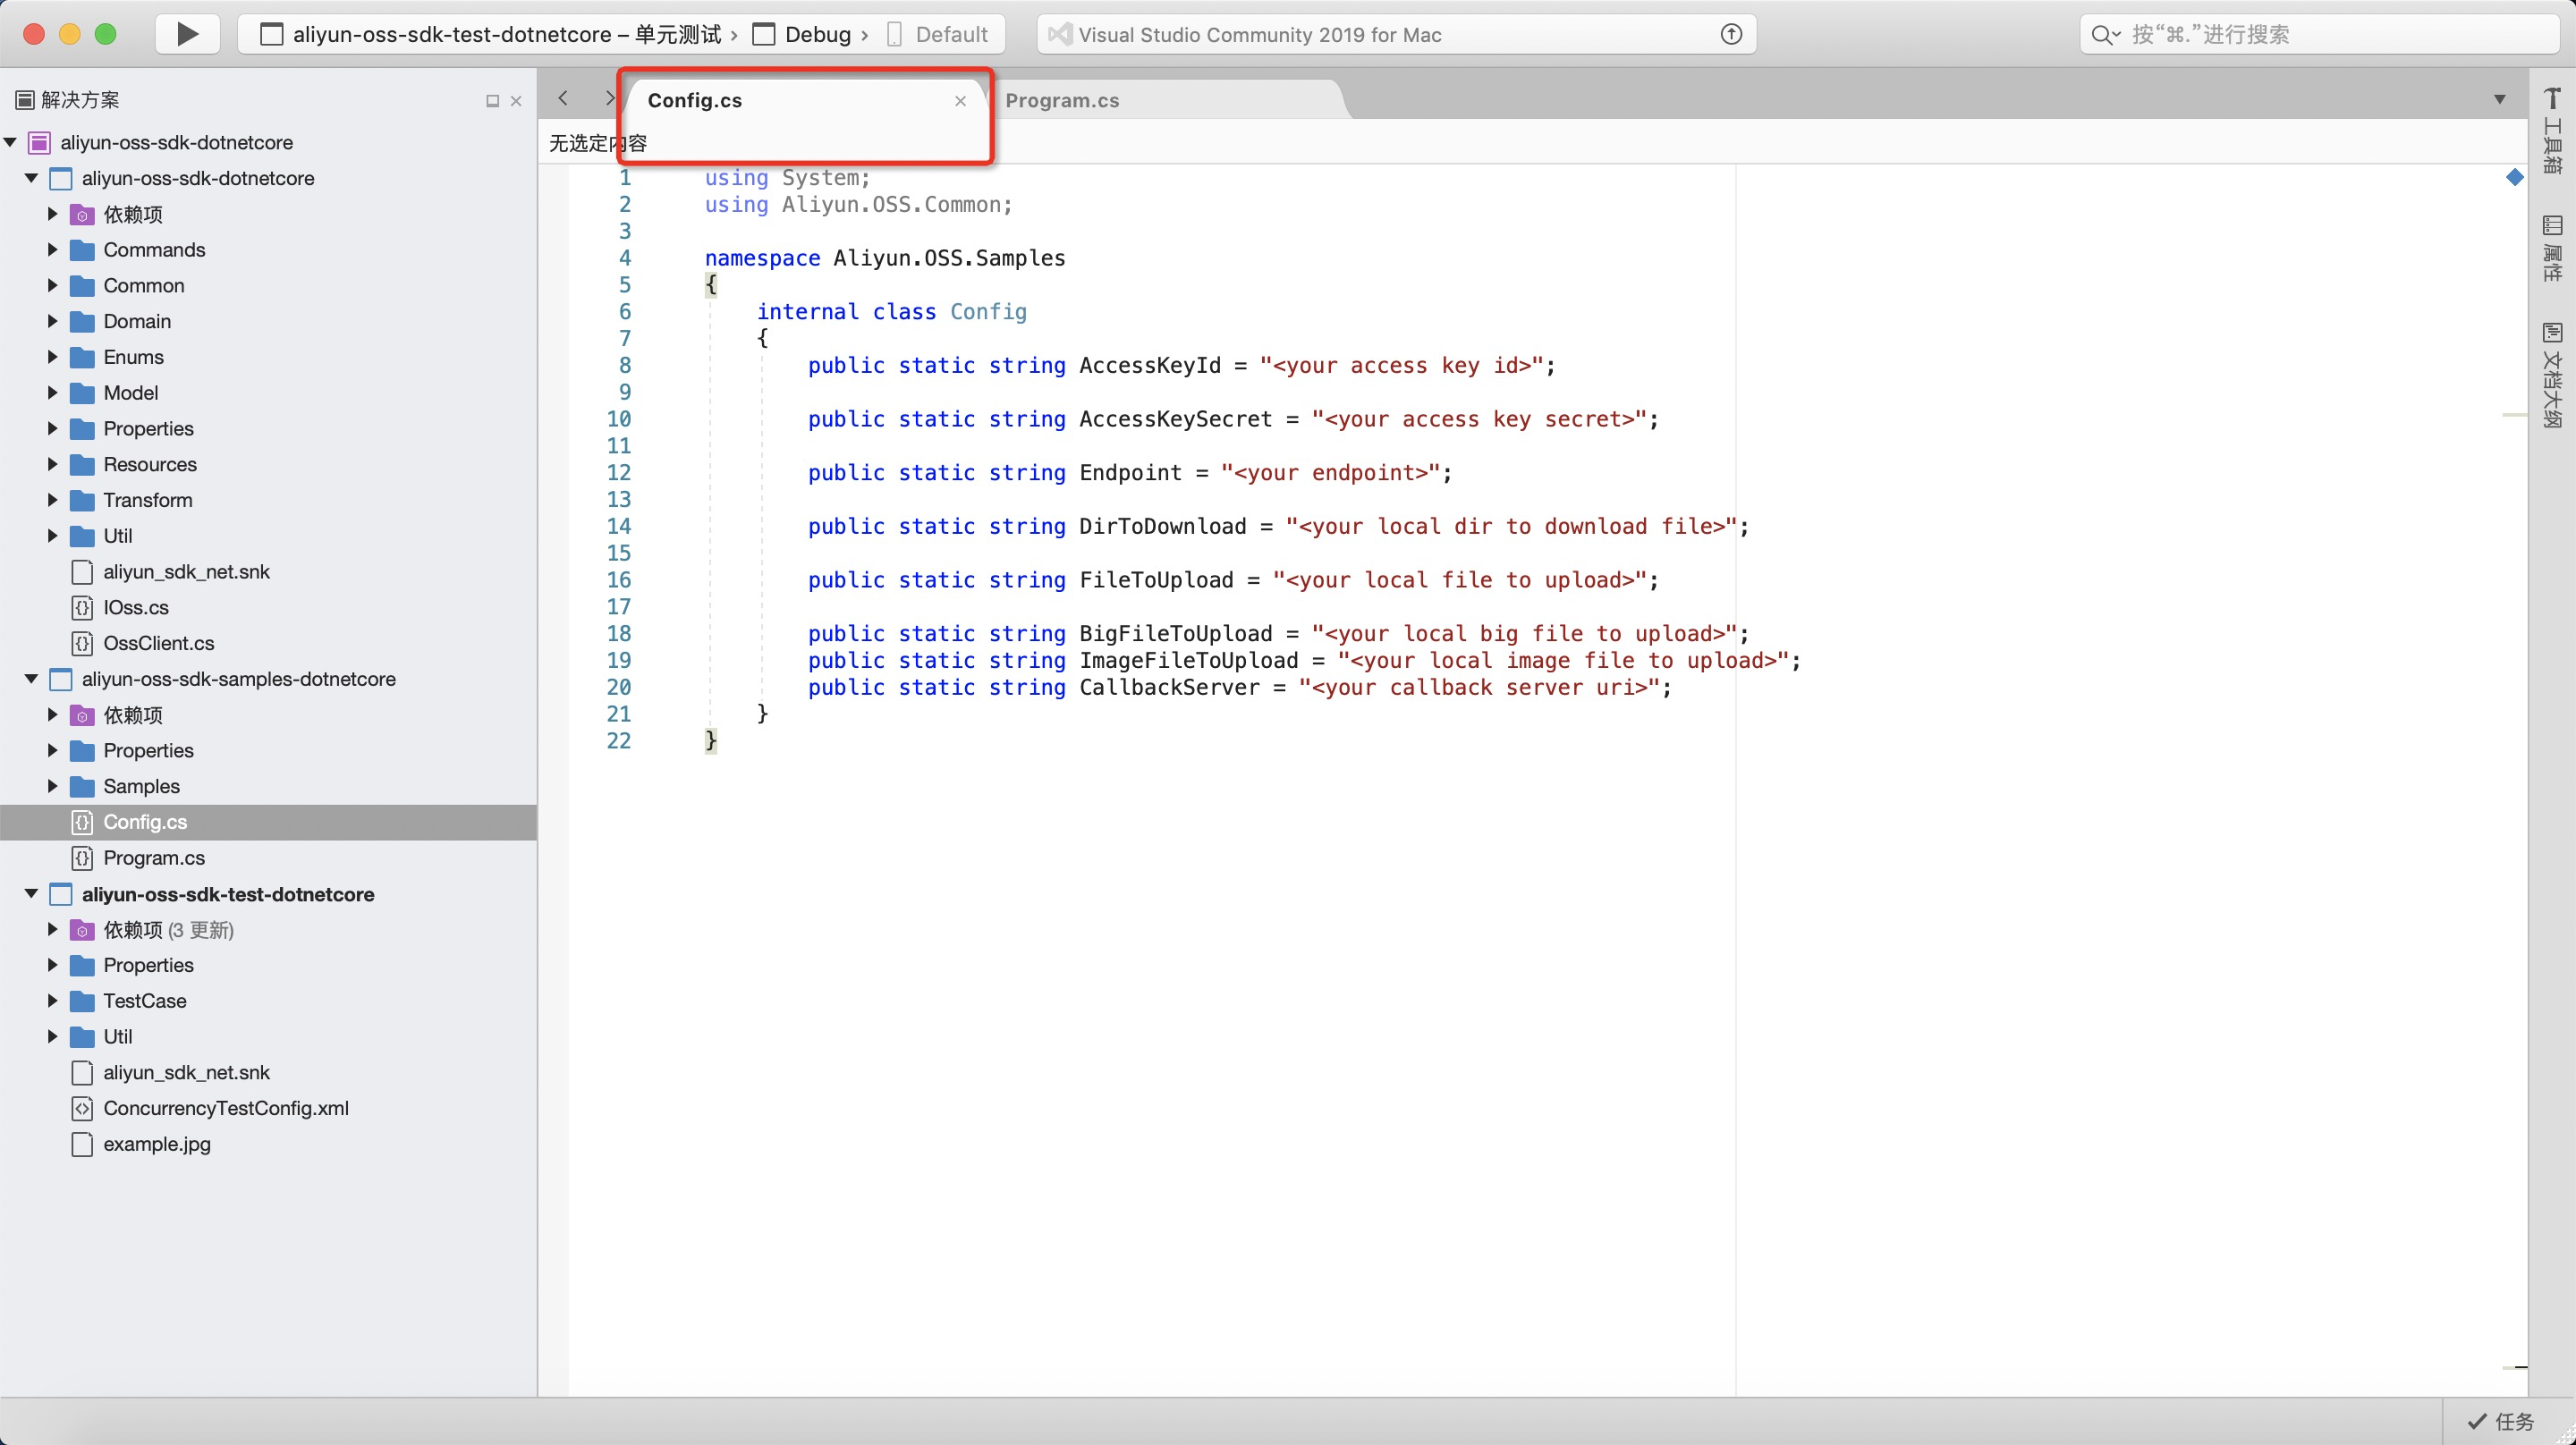This screenshot has width=2576, height=1445.
Task: Click the Run (play) button
Action: pos(187,34)
